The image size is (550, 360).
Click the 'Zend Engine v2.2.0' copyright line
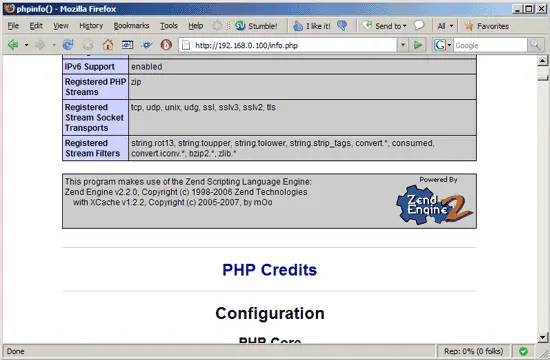coord(186,192)
